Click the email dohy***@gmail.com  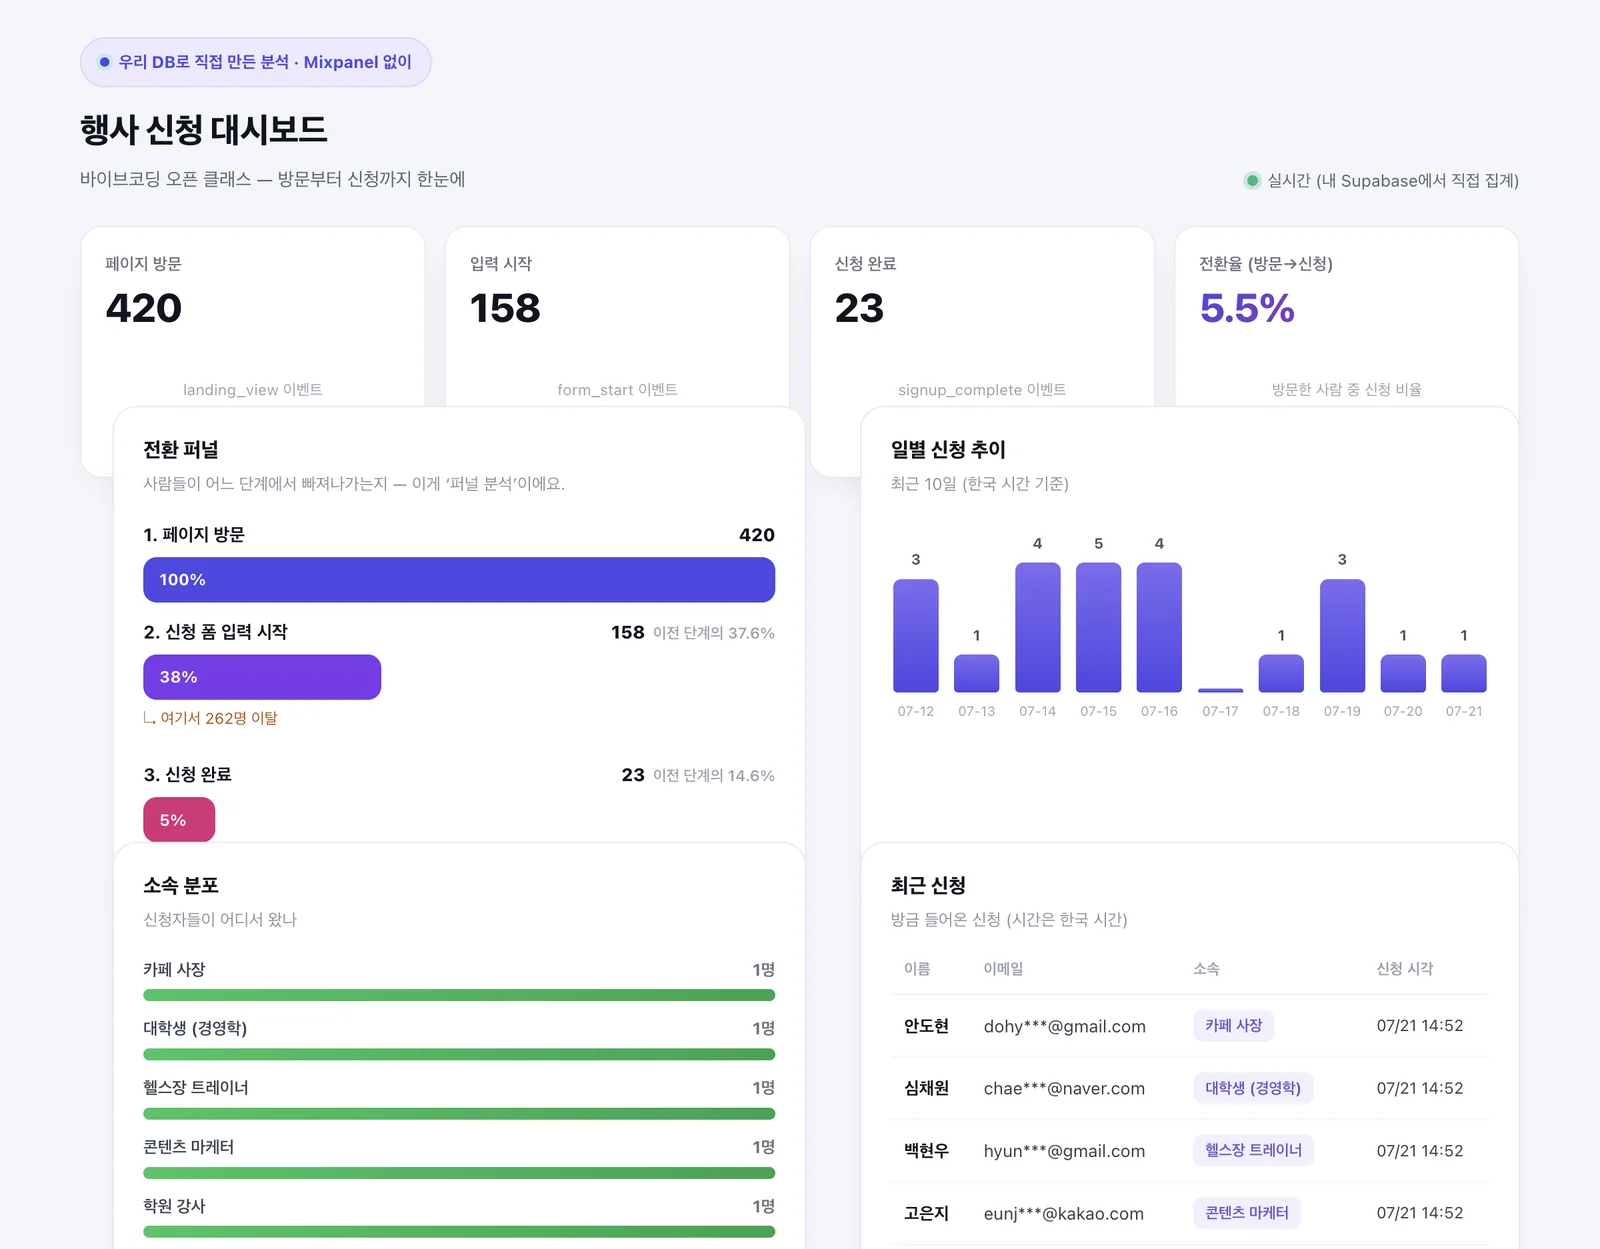[1064, 1027]
